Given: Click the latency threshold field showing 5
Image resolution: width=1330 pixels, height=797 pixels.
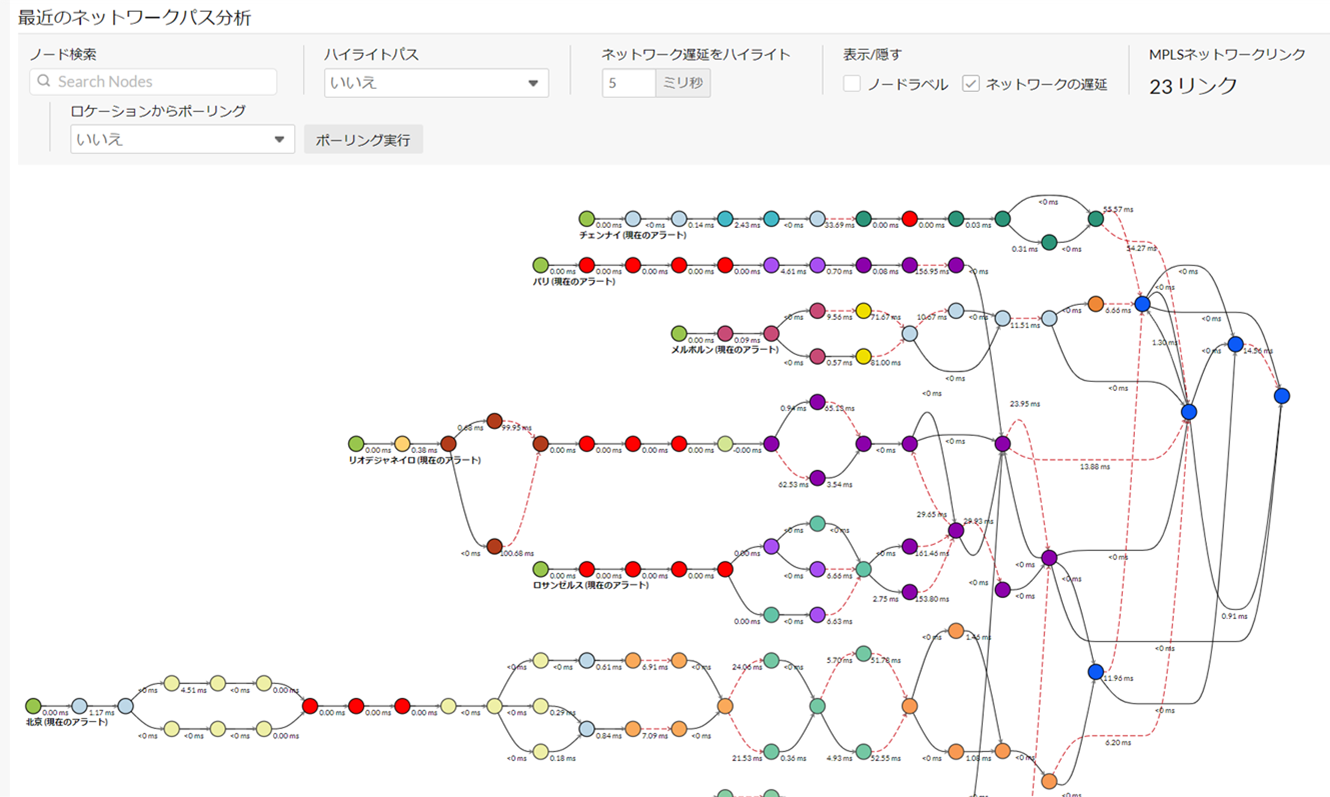Looking at the screenshot, I should pos(628,83).
